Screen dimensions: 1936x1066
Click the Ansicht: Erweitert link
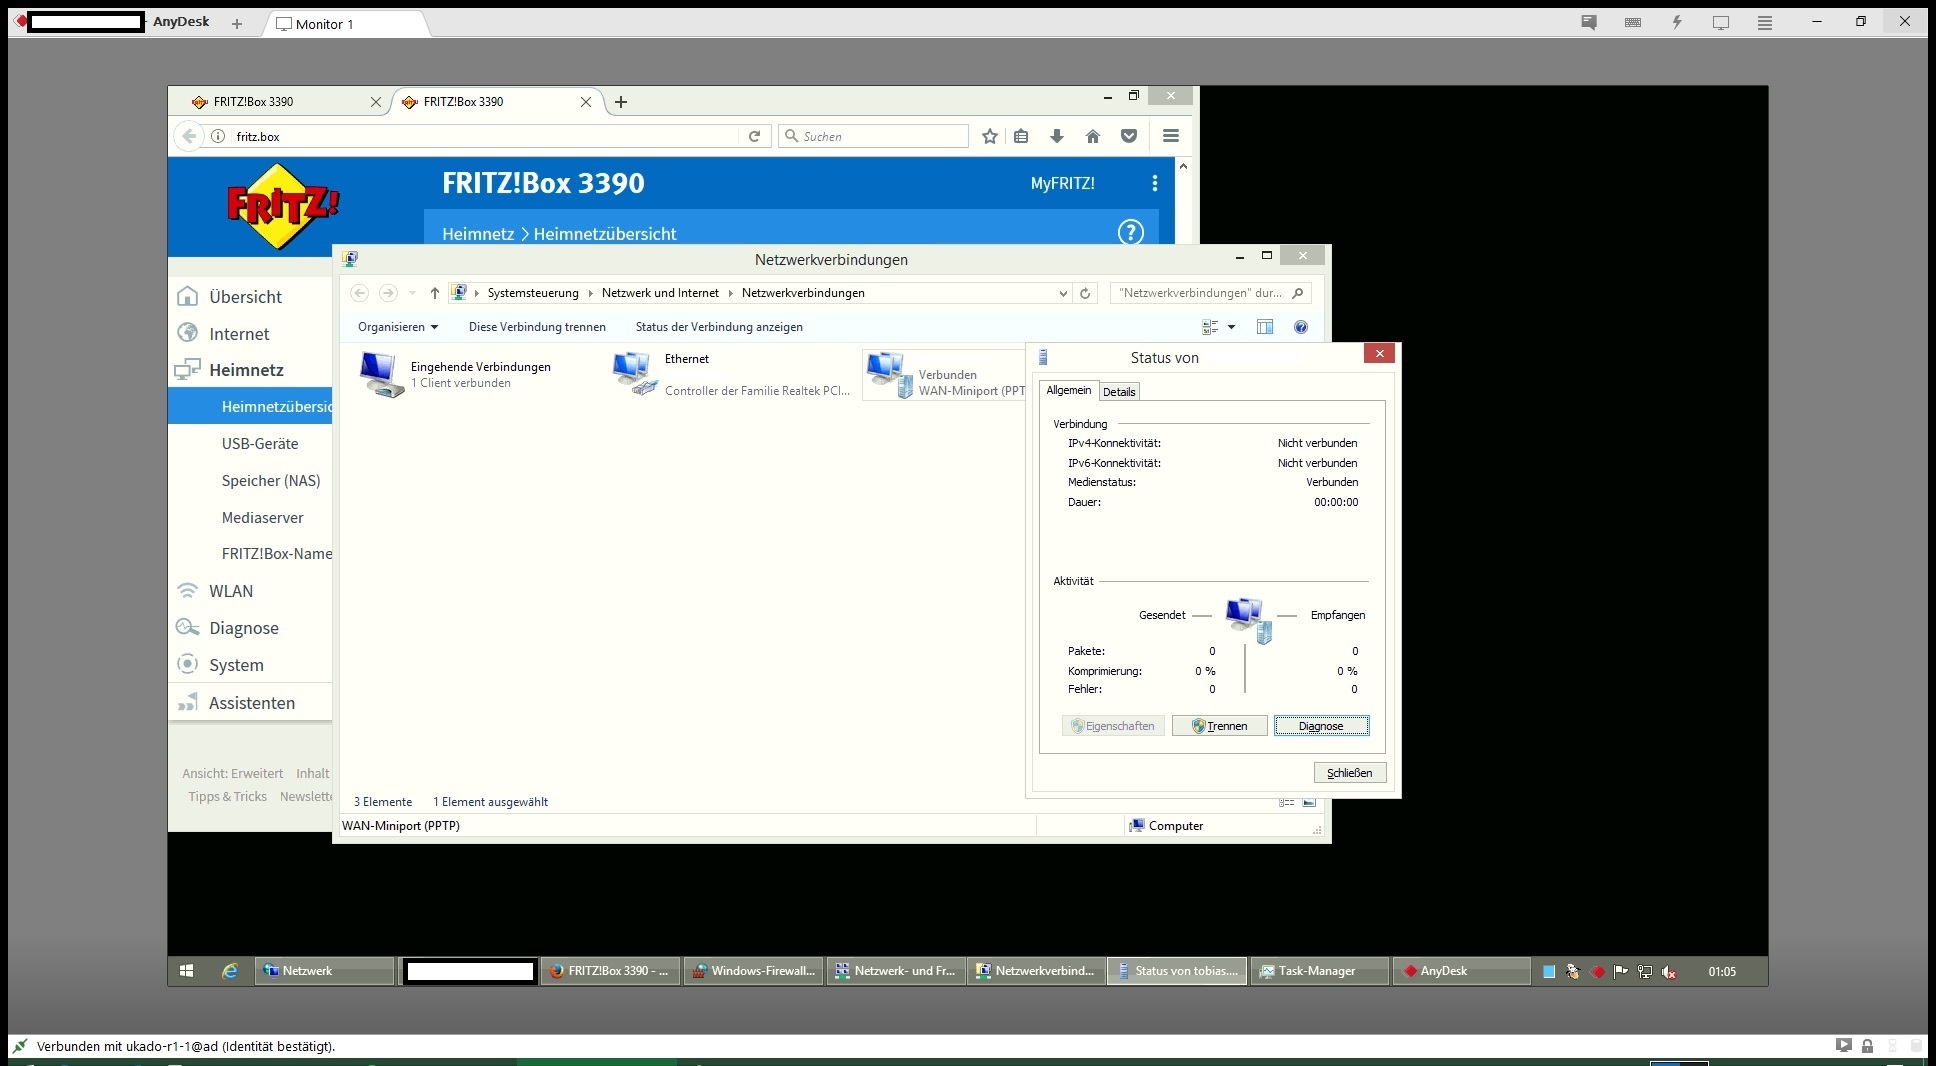[232, 773]
